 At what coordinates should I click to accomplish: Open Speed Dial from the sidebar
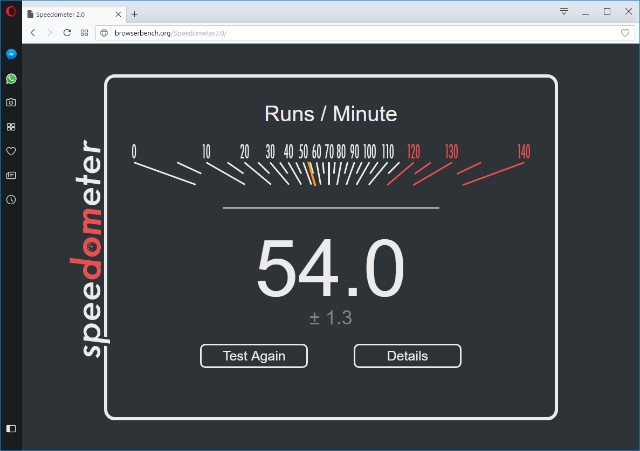click(11, 127)
